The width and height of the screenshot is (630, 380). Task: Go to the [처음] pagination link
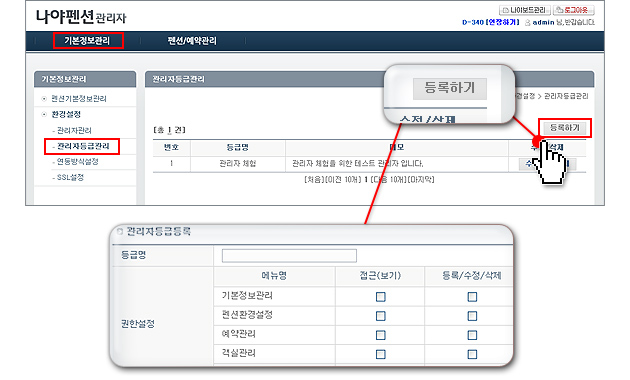click(314, 180)
